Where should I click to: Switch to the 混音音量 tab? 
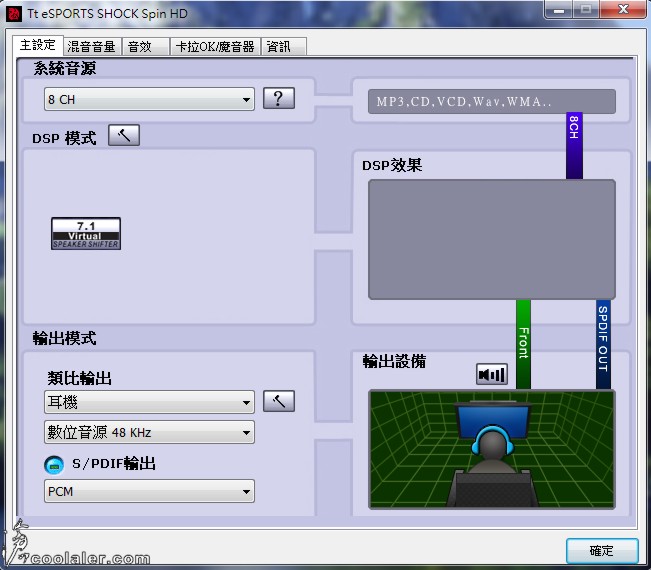click(92, 46)
